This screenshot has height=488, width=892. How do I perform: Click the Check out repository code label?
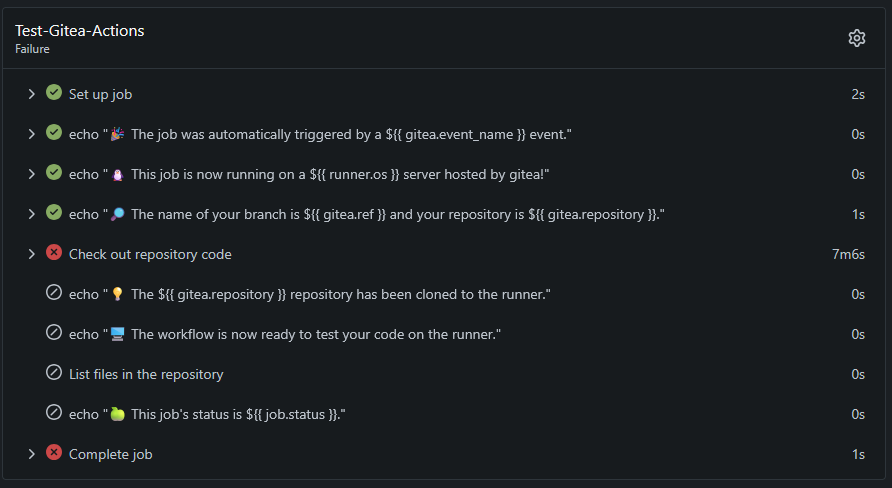[x=150, y=254]
